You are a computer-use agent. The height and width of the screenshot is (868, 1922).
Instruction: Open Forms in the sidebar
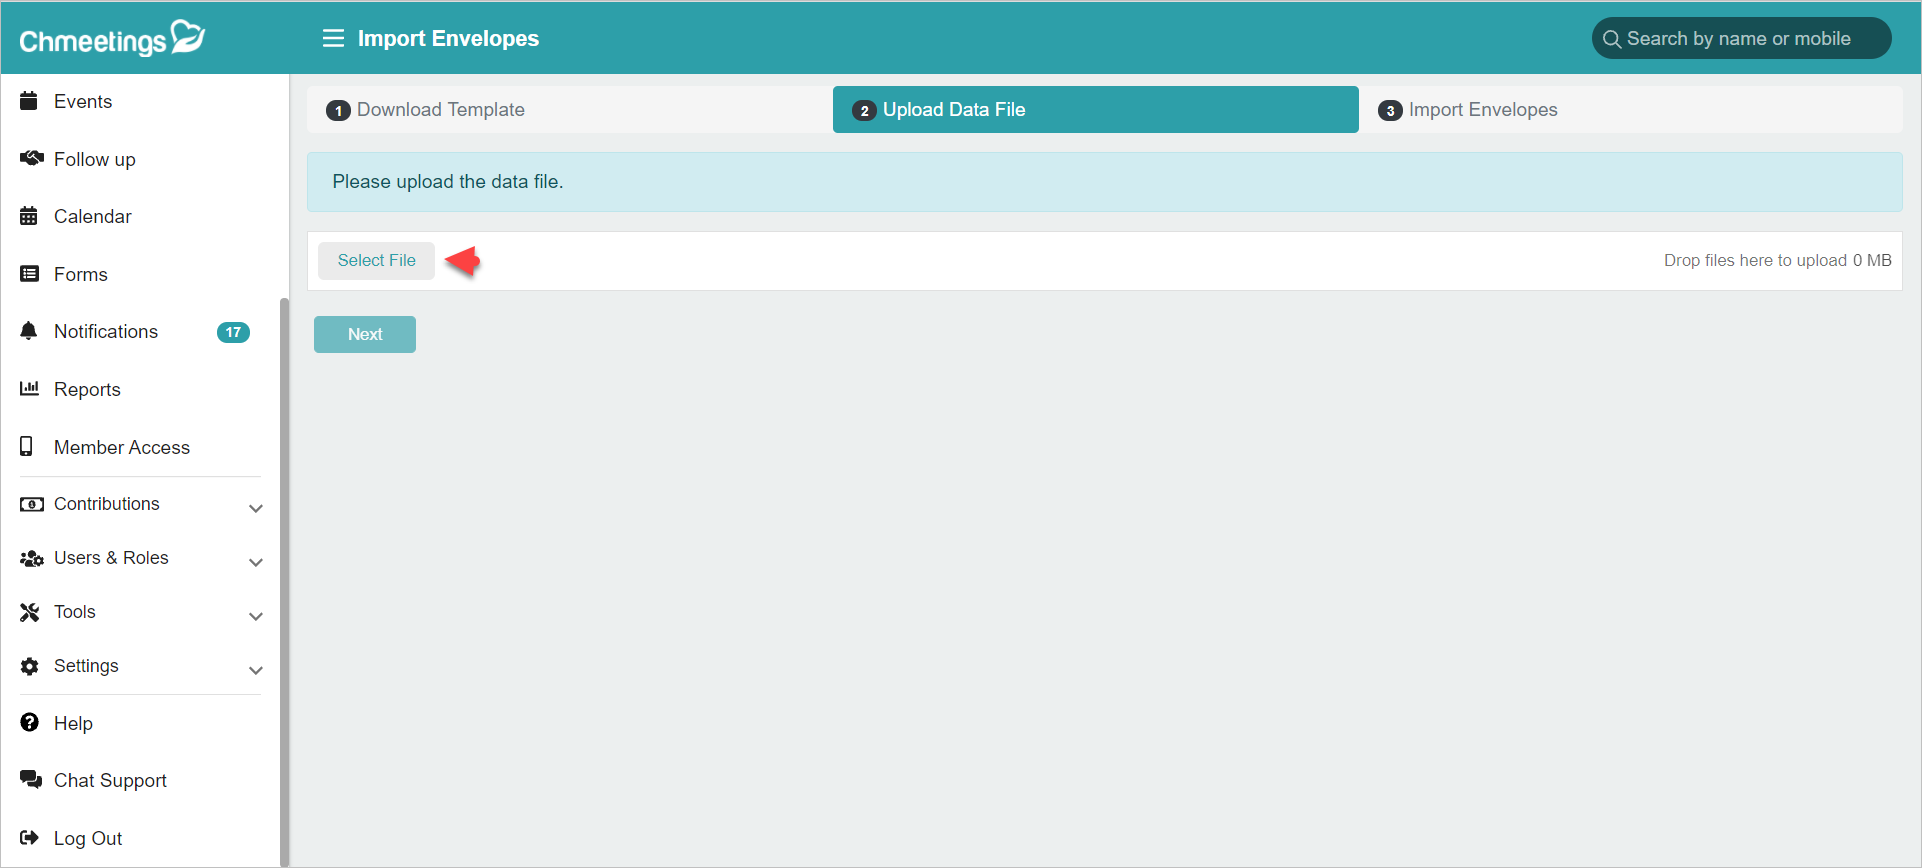tap(81, 274)
